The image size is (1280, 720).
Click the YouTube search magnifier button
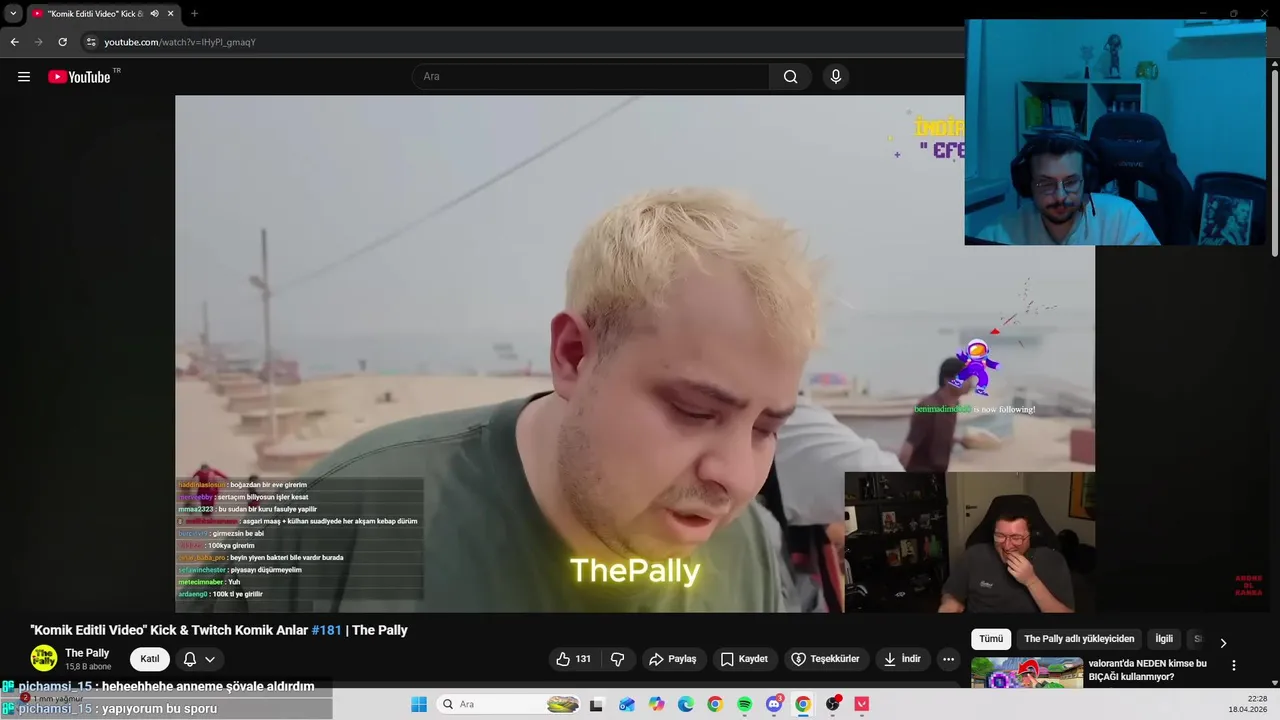[x=790, y=77]
